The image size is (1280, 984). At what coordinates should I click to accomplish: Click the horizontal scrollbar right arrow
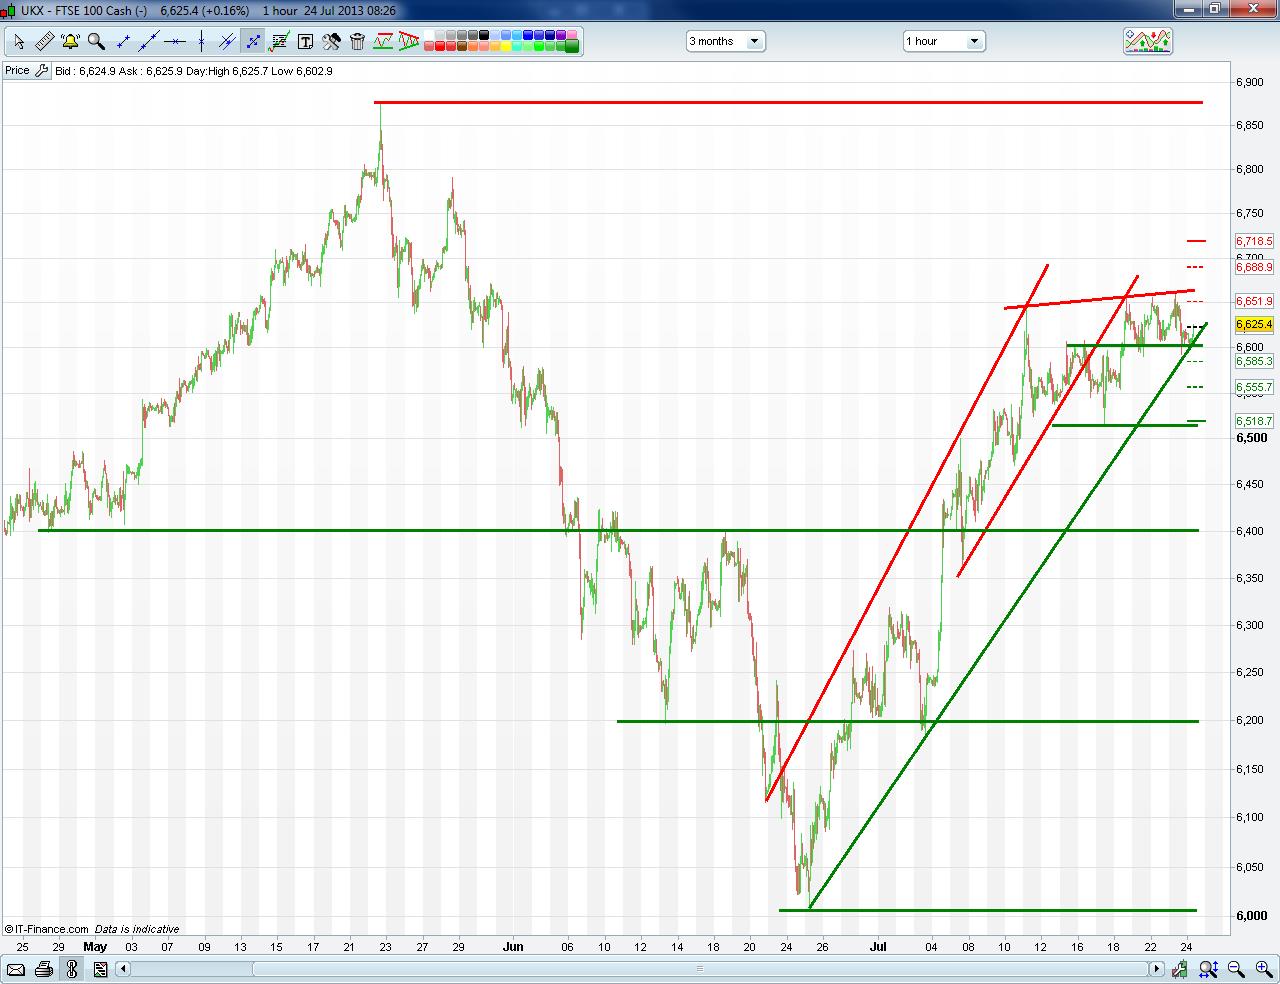[x=1157, y=969]
